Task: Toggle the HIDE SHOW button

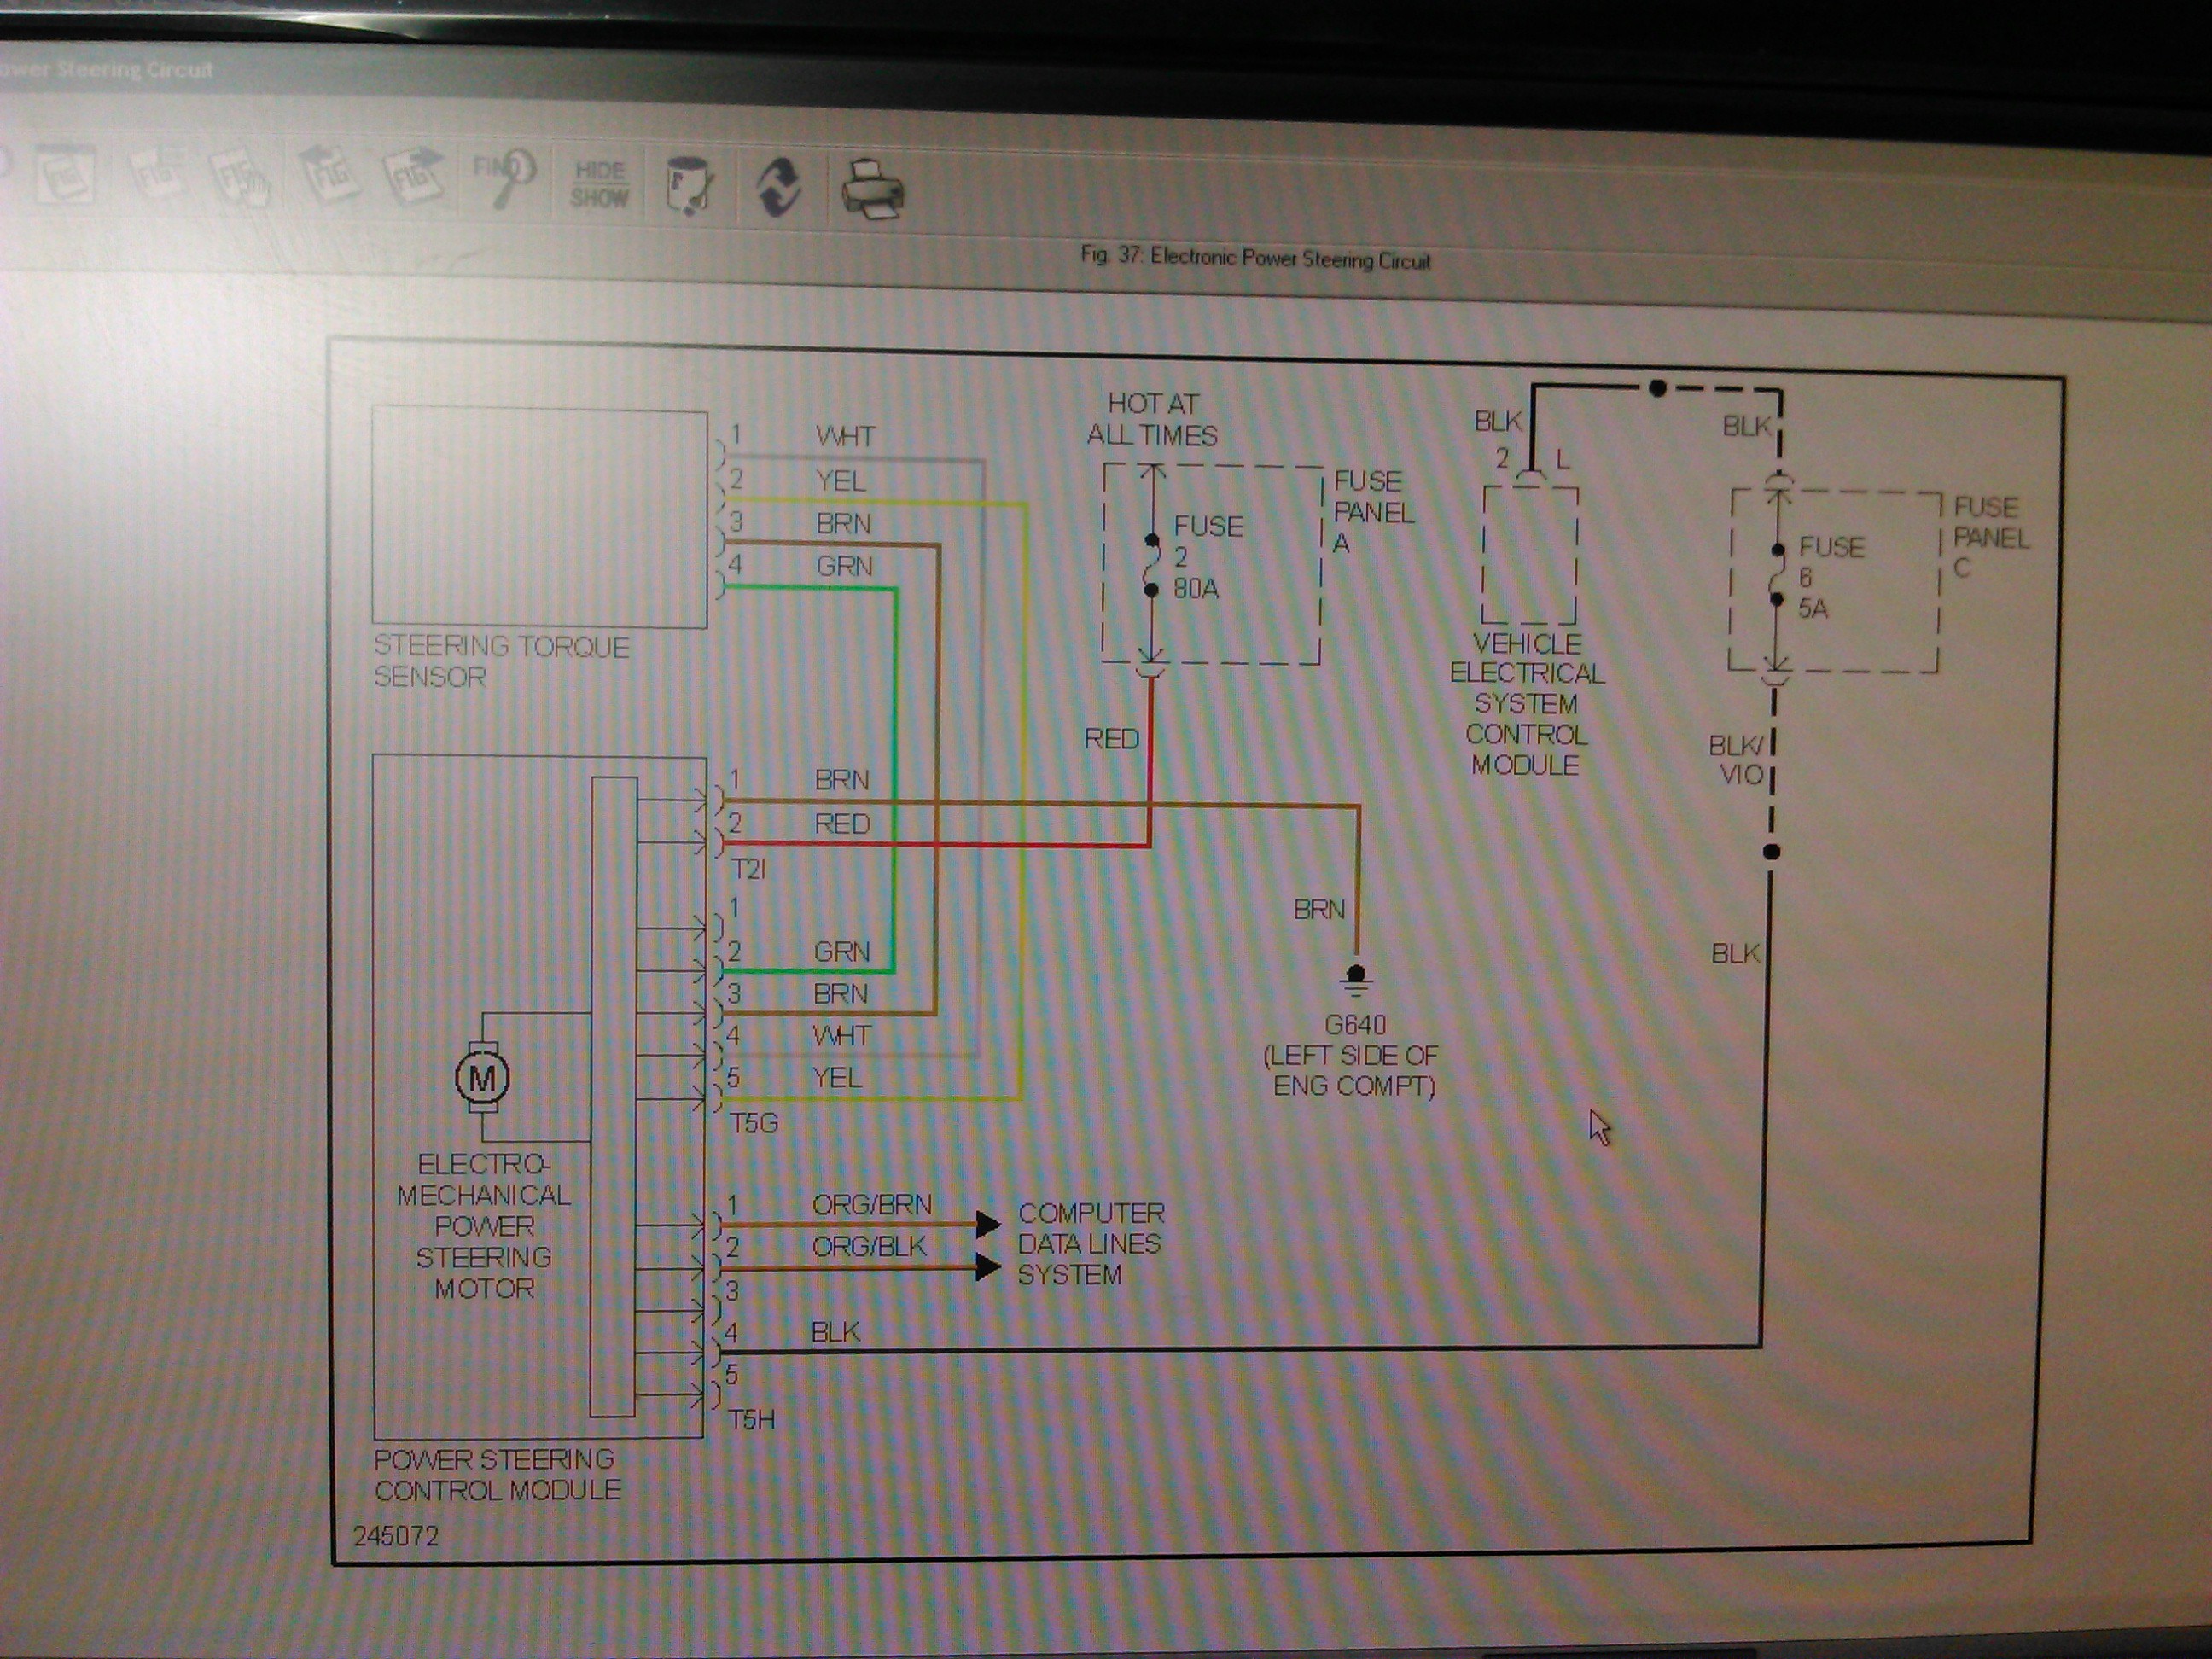Action: click(x=599, y=184)
